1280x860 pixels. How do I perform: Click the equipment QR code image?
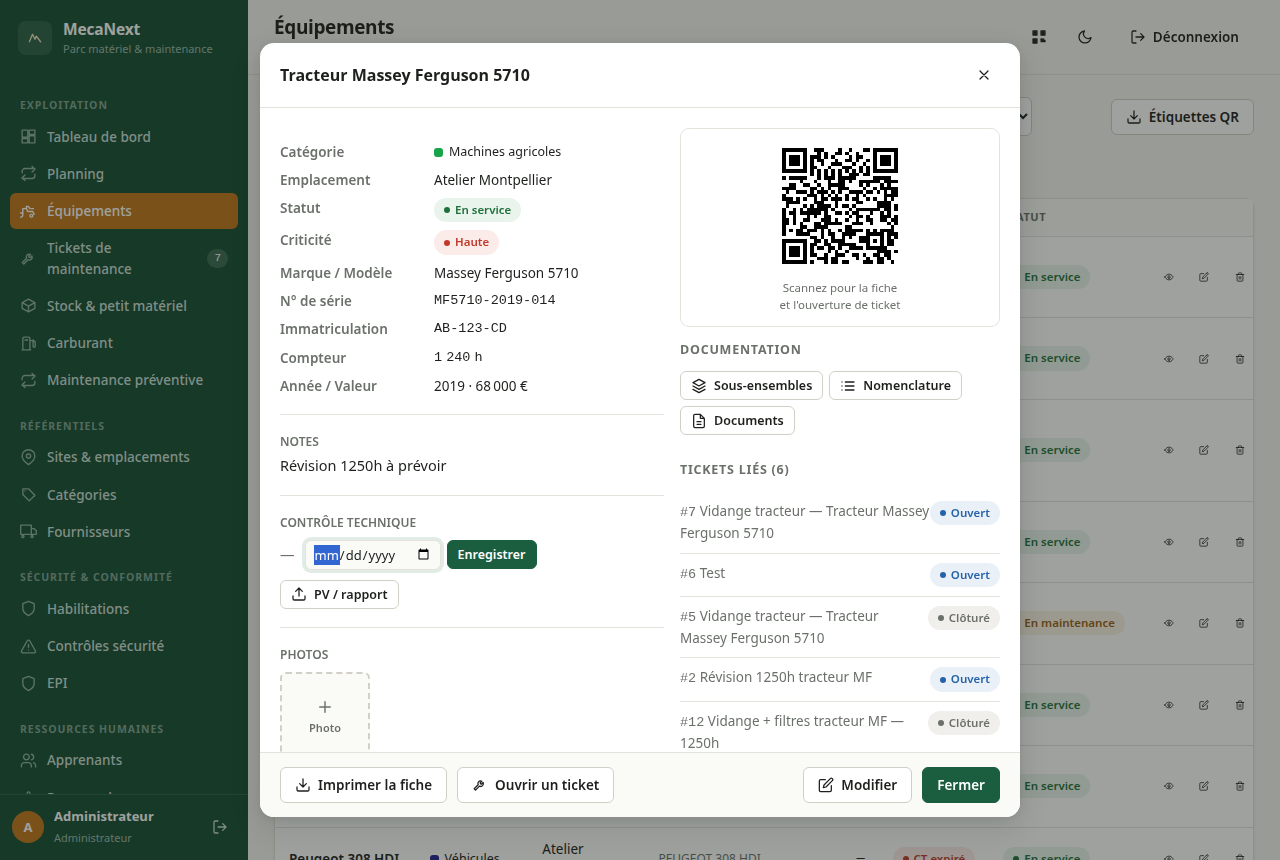pyautogui.click(x=840, y=206)
